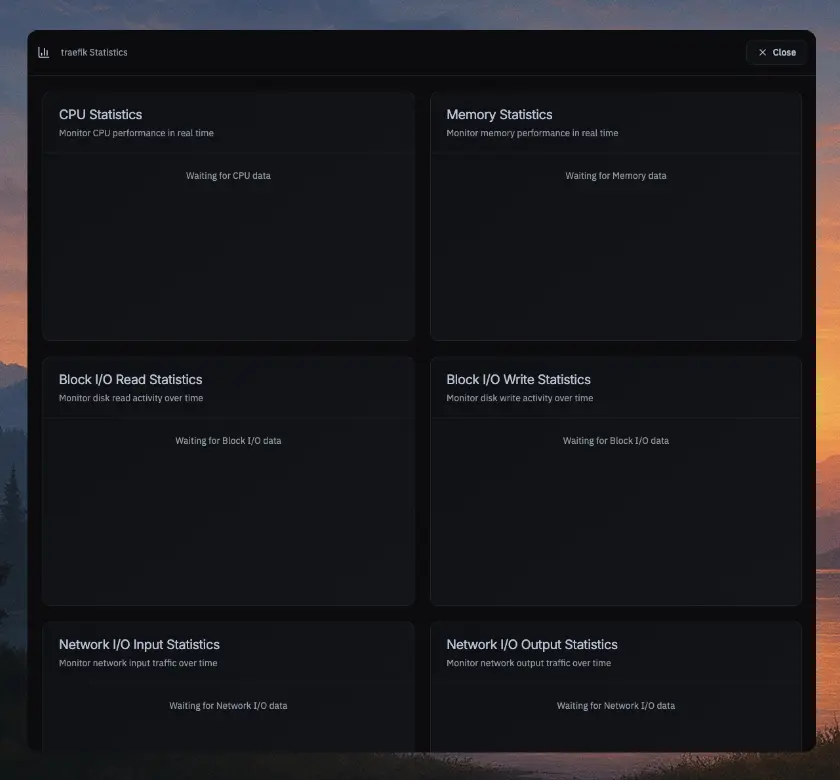Select the Network I/O Input Statistics heading
Viewport: 840px width, 780px height.
139,645
